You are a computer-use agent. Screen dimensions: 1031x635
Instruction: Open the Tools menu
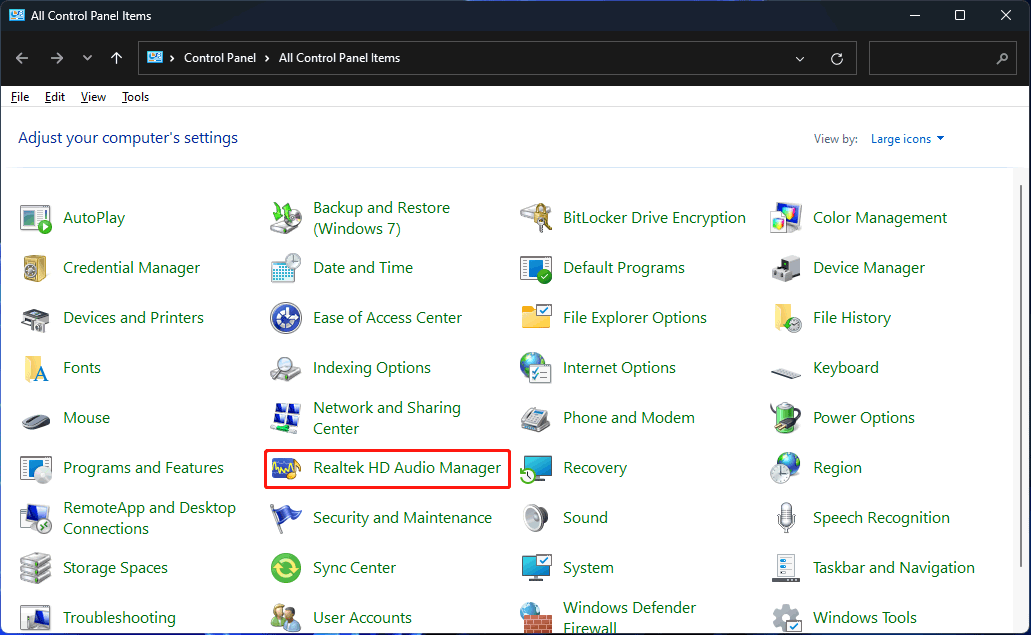[135, 97]
